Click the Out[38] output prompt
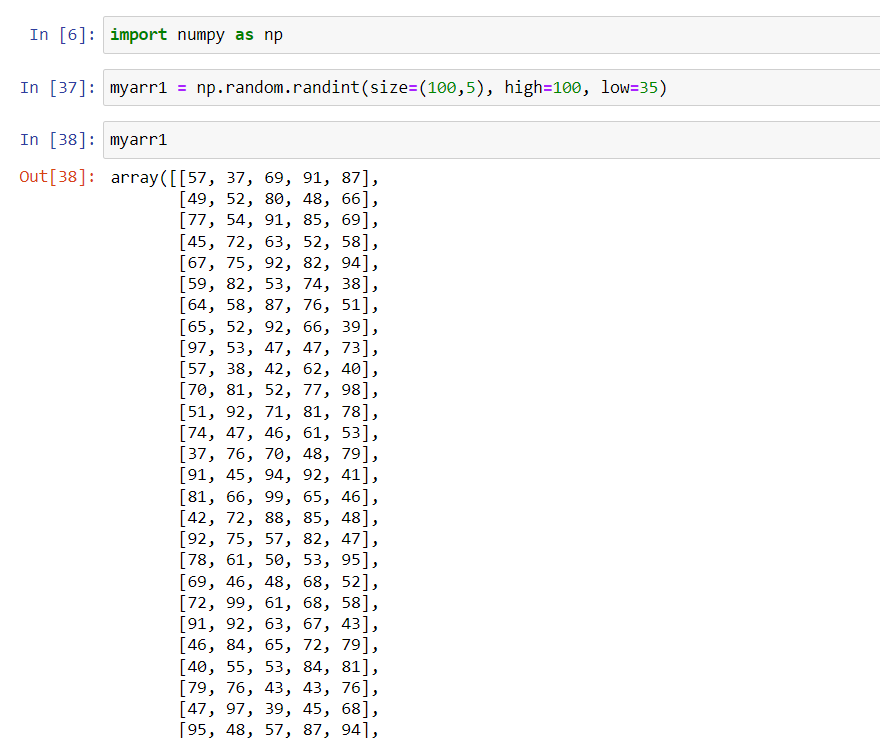 click(57, 177)
